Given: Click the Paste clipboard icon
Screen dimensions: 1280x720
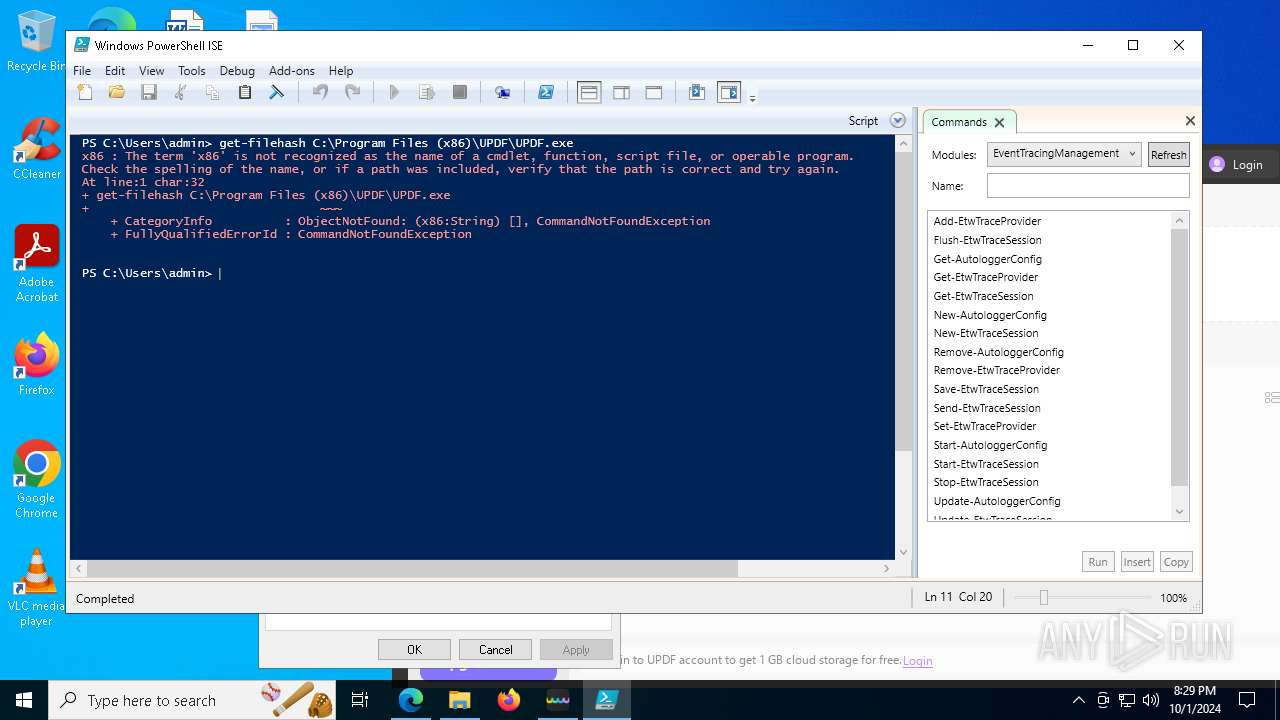Looking at the screenshot, I should [x=245, y=92].
